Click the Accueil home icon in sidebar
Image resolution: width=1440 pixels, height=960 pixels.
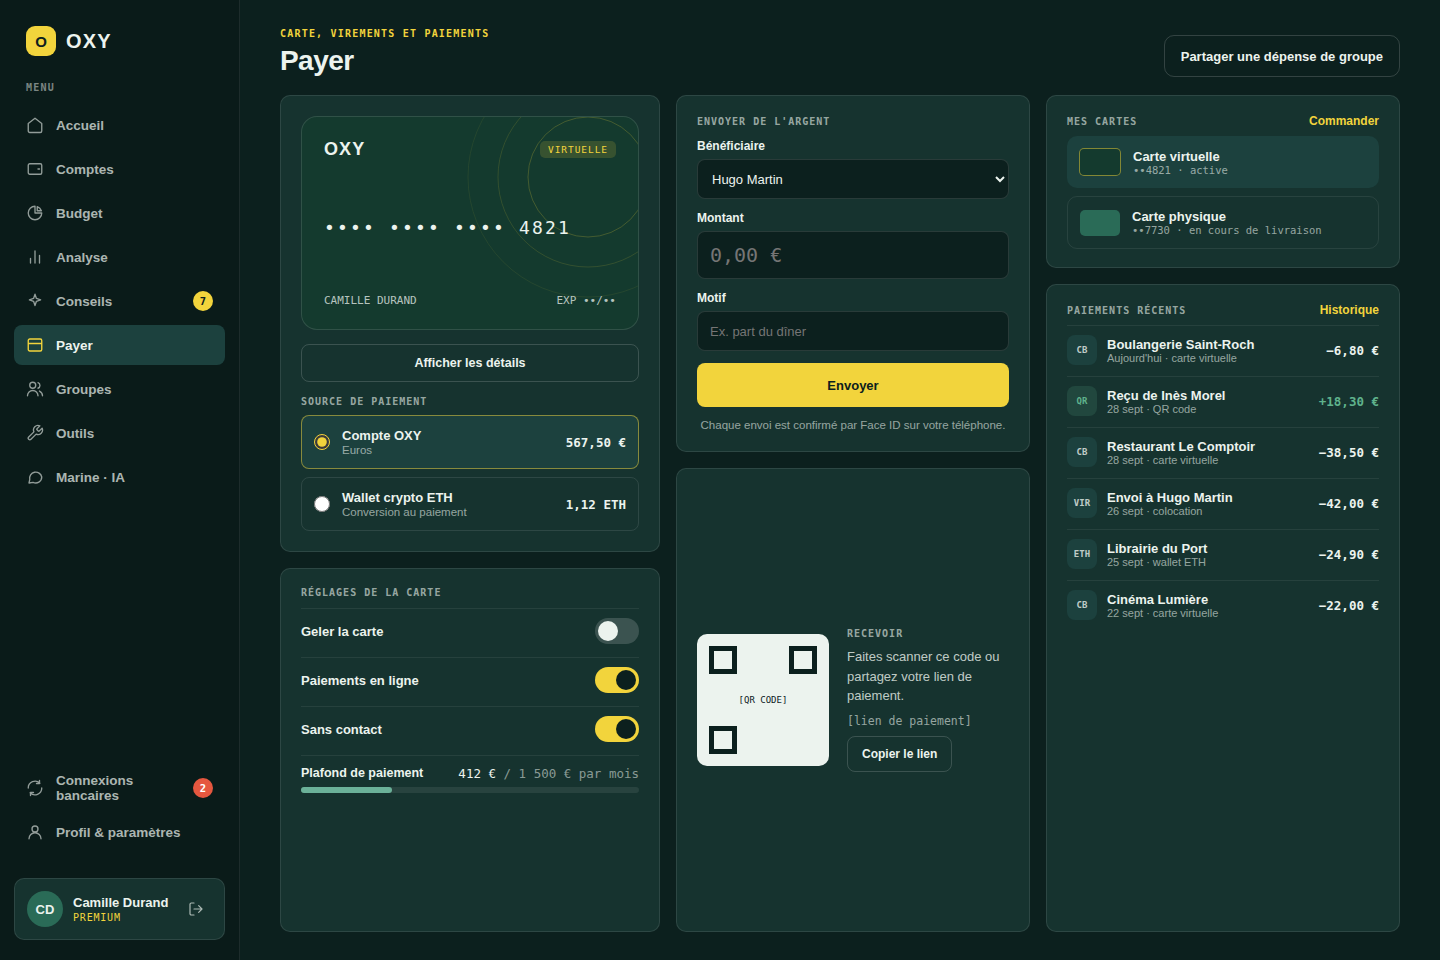[x=35, y=125]
